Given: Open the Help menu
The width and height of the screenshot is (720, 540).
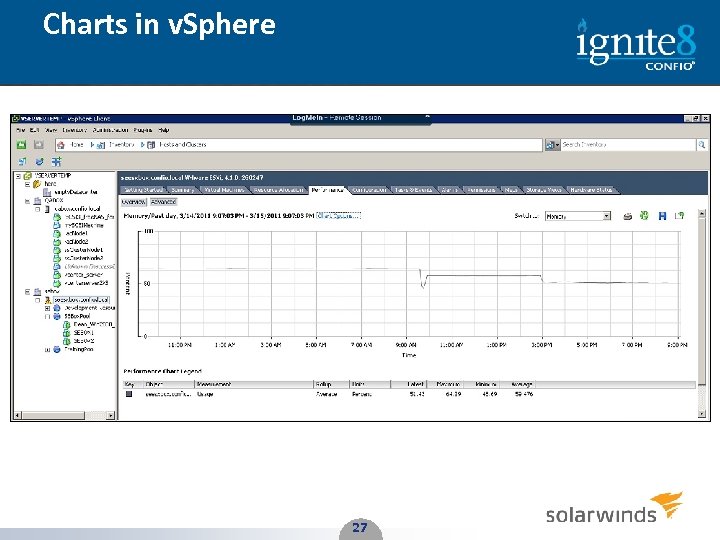Looking at the screenshot, I should coord(164,130).
